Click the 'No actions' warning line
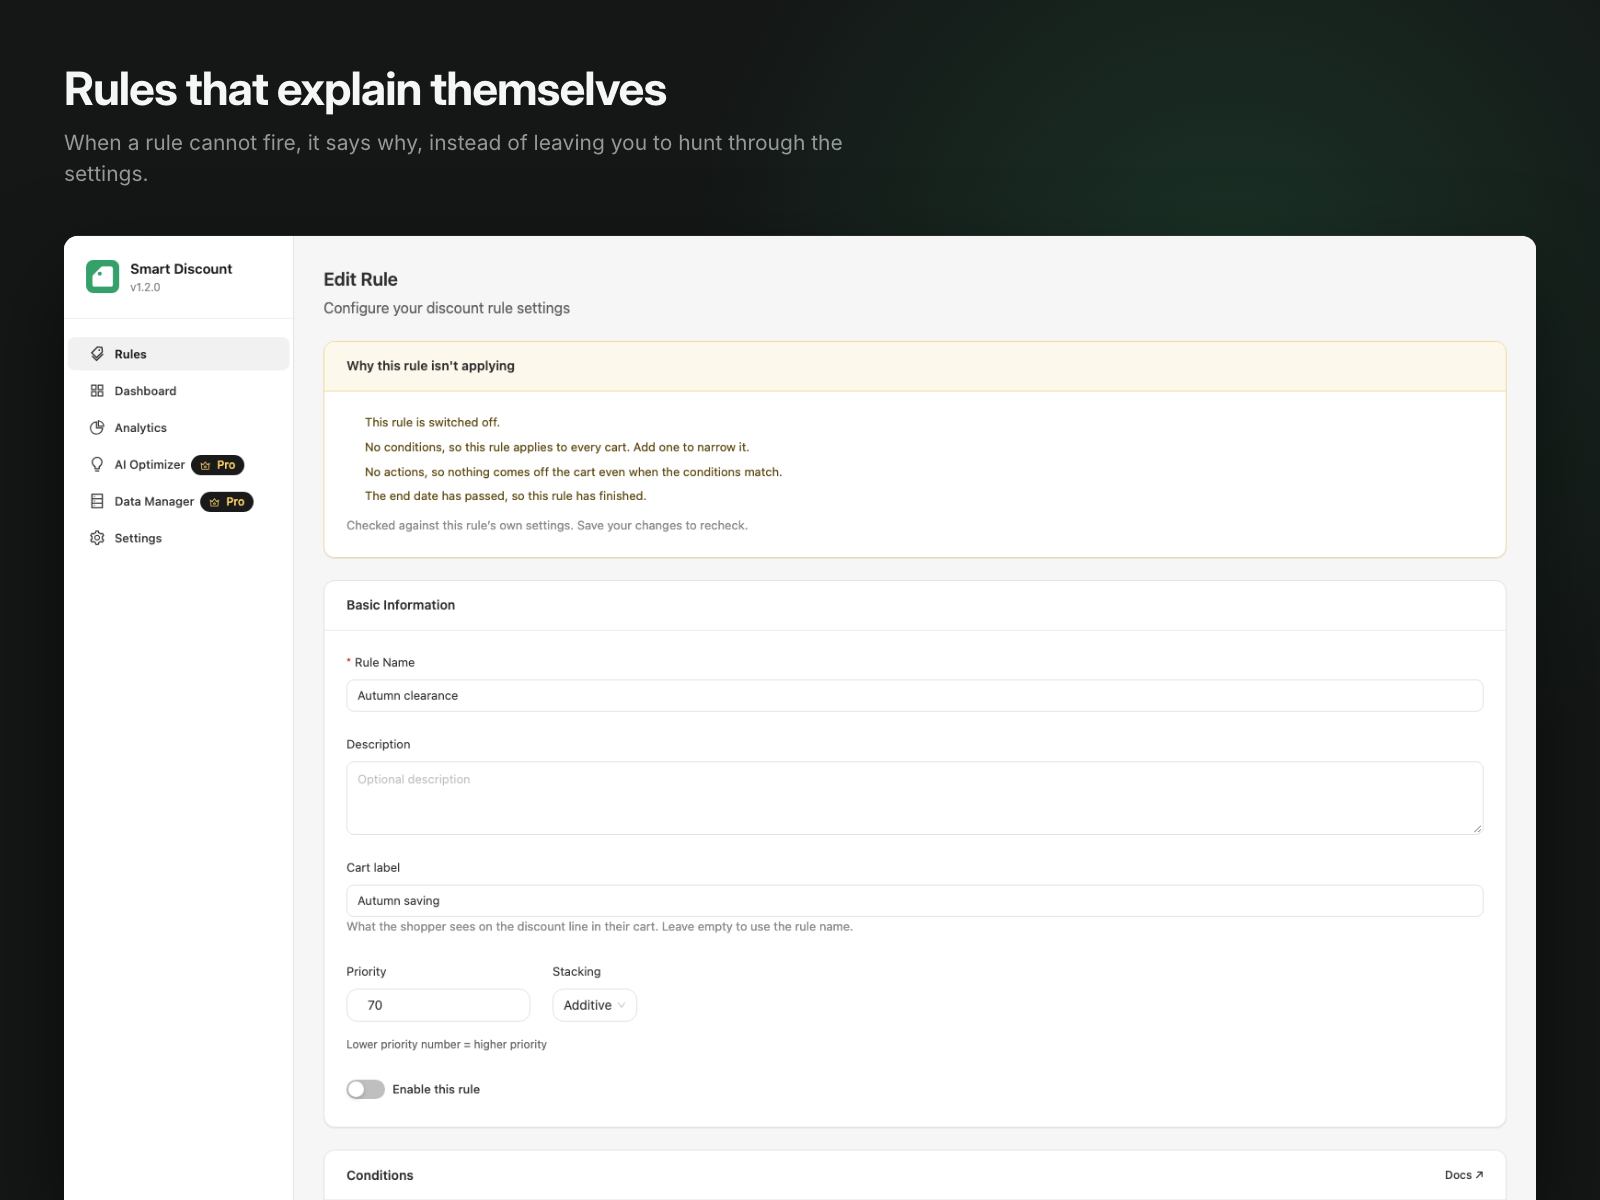 point(573,472)
